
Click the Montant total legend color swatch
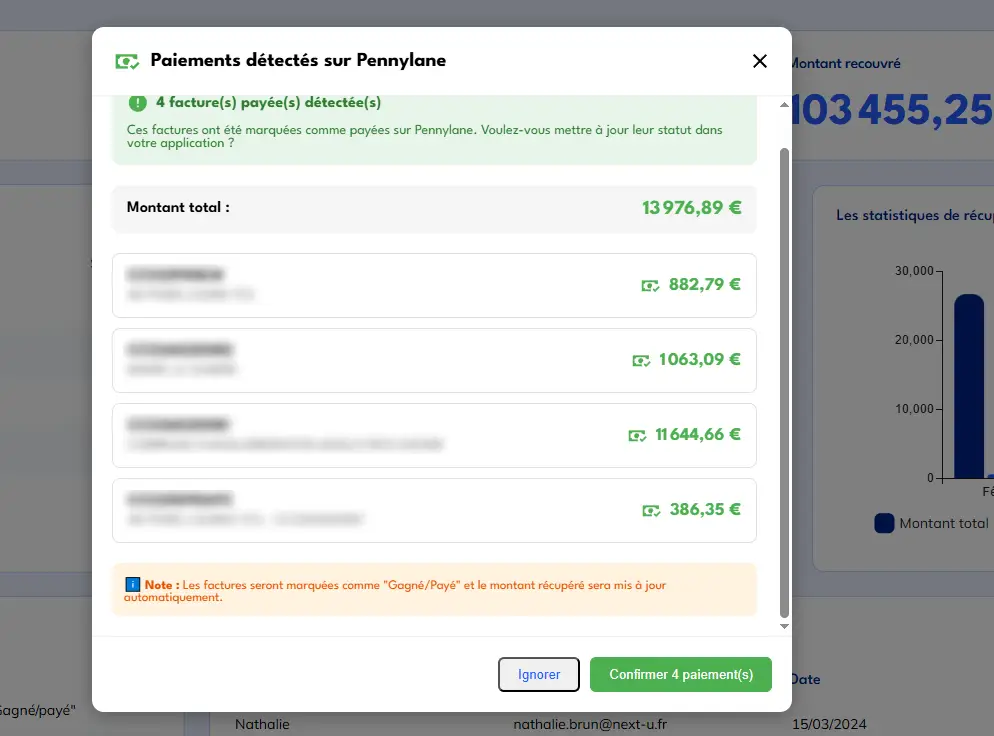click(x=884, y=523)
